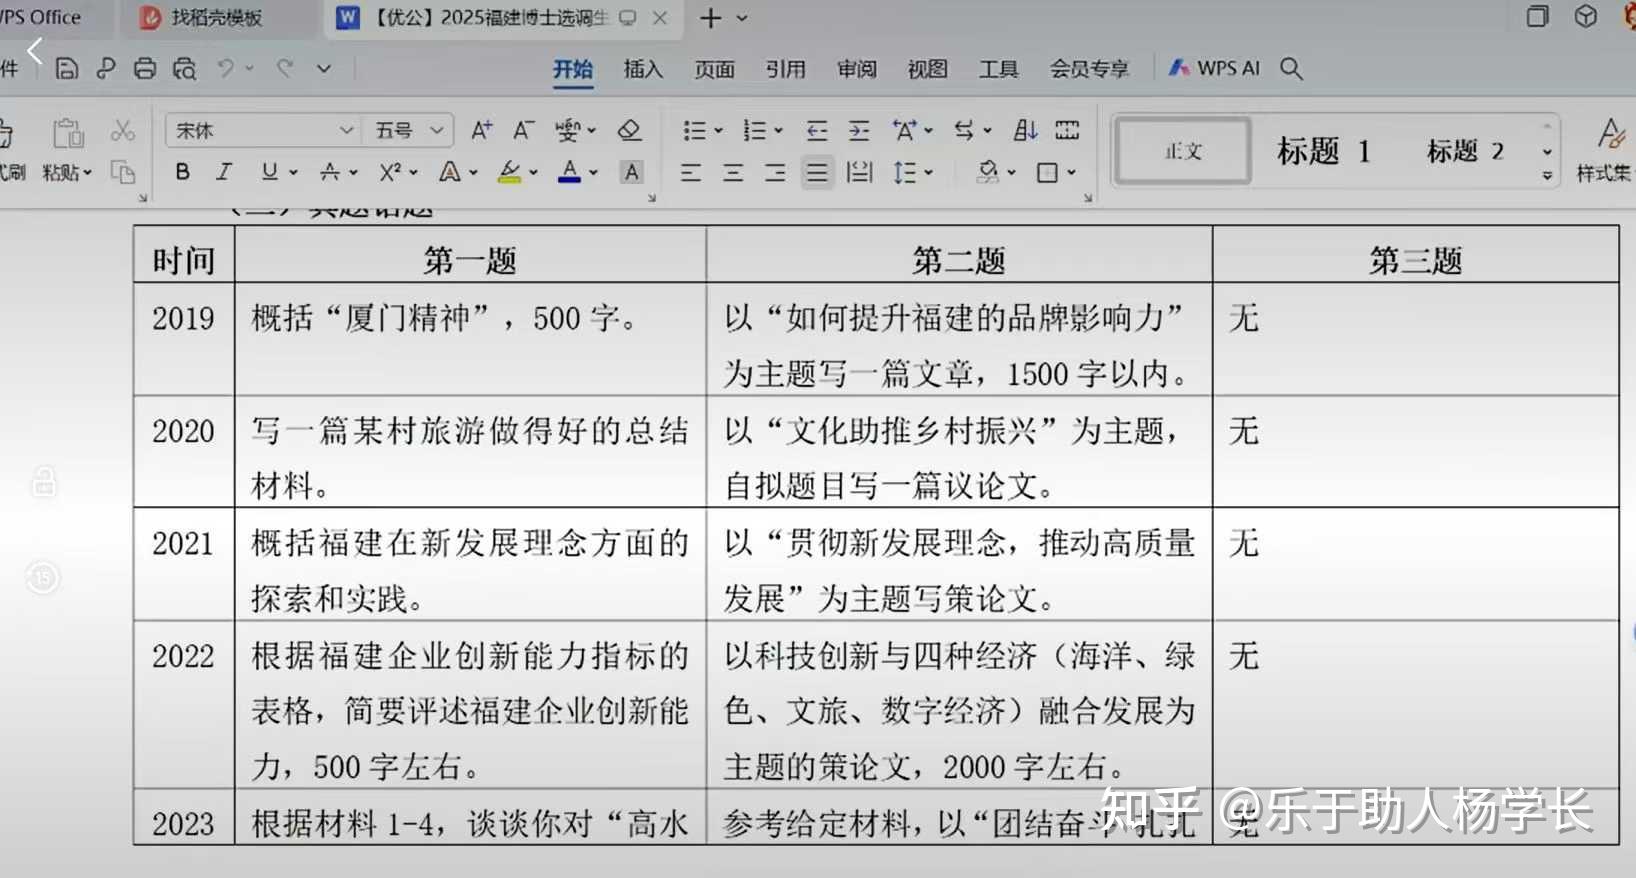Viewport: 1636px width, 878px height.
Task: Open new tab with plus button
Action: 710,18
